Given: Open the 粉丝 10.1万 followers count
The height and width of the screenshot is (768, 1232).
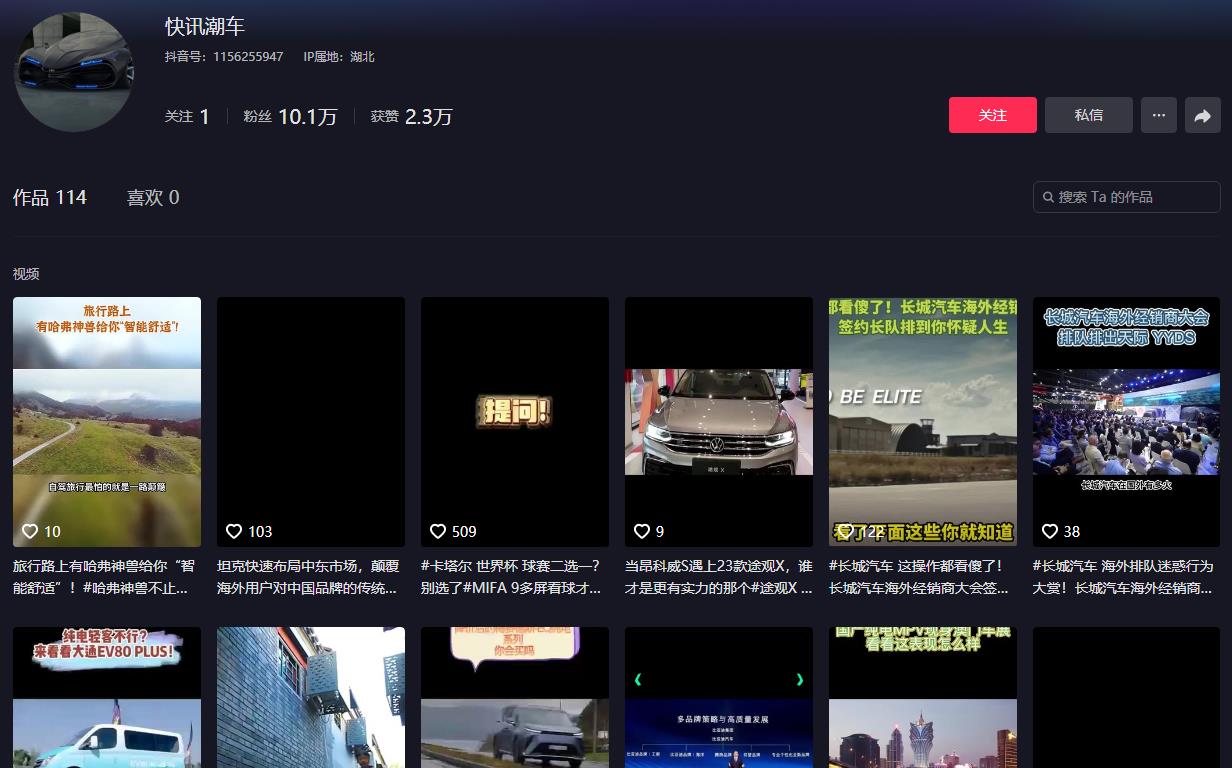Looking at the screenshot, I should pos(290,116).
